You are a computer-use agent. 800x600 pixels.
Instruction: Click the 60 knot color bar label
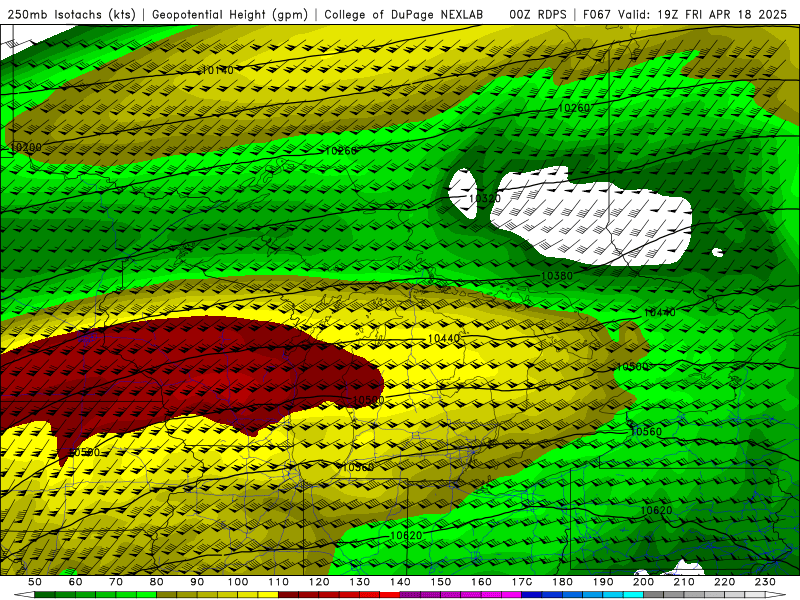pos(75,582)
